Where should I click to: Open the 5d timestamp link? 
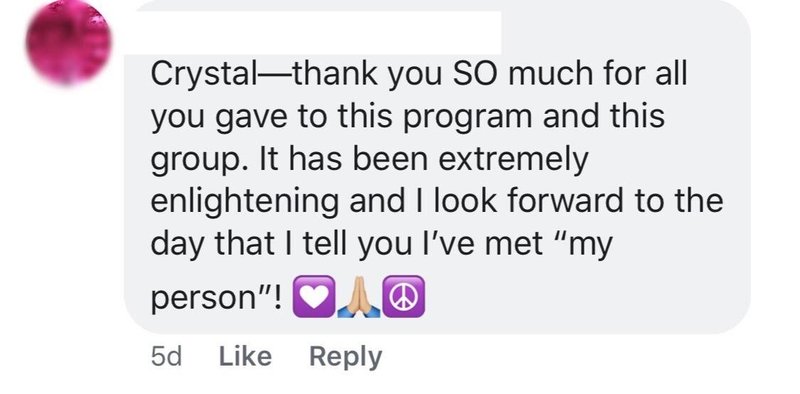(x=166, y=357)
